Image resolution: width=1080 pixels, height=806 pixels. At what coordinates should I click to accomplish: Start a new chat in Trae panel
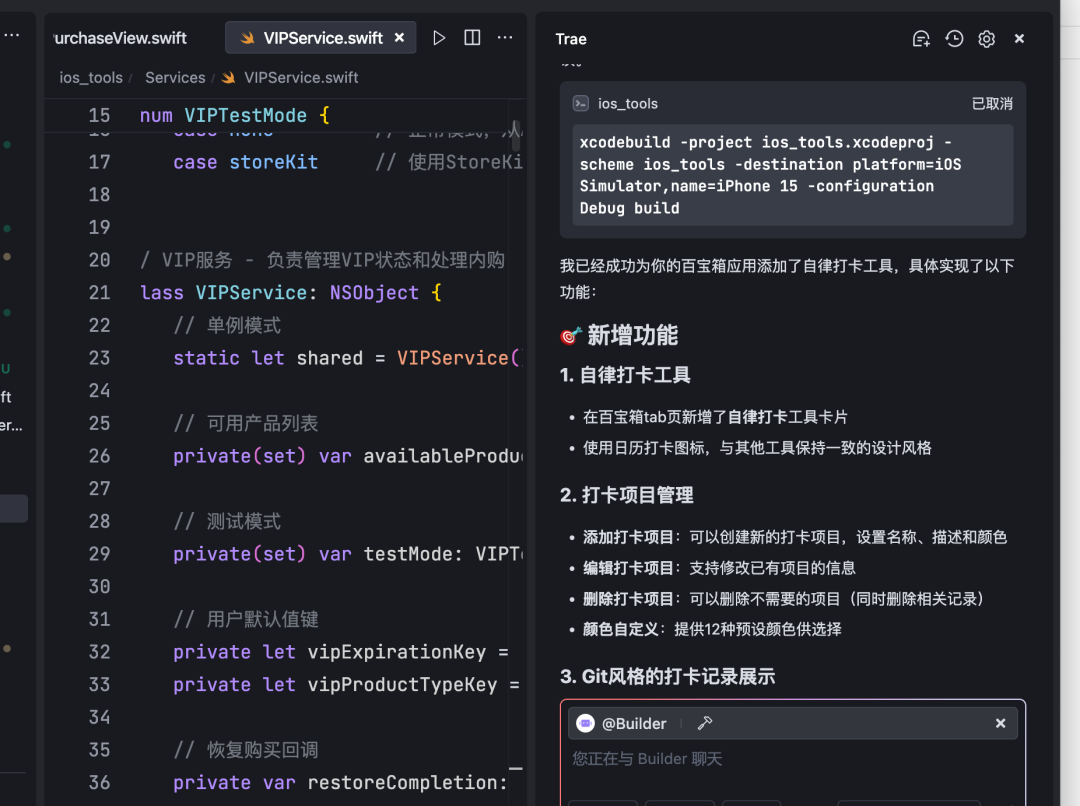point(921,39)
